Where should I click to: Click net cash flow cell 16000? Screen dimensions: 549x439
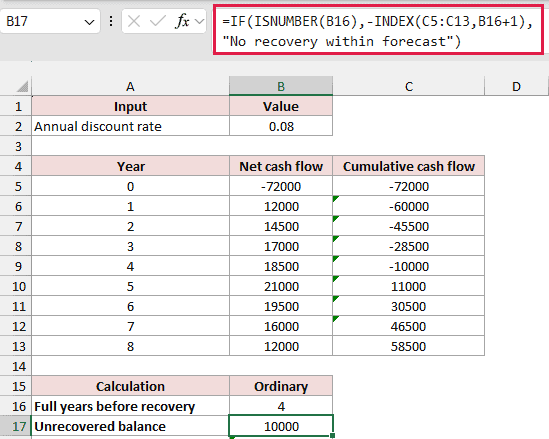[x=281, y=326]
